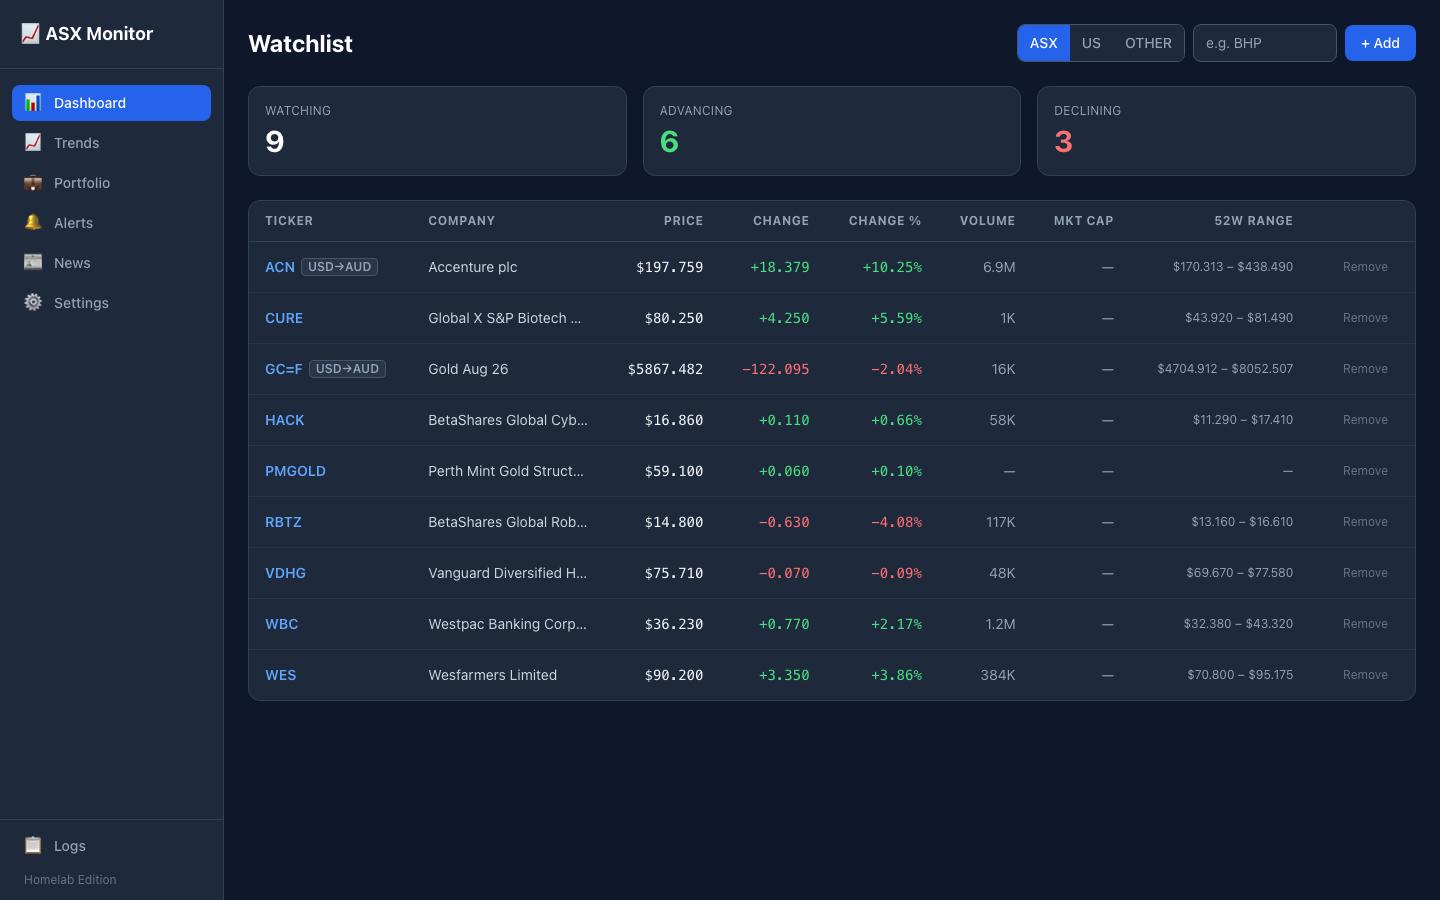Focus the ticker input field 'e.g. BHP'
This screenshot has width=1440, height=900.
point(1264,43)
